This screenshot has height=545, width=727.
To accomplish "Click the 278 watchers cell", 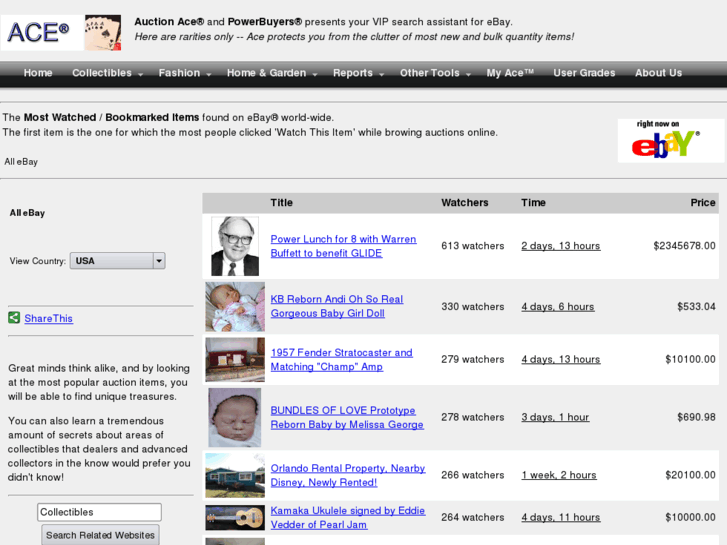I will 472,417.
